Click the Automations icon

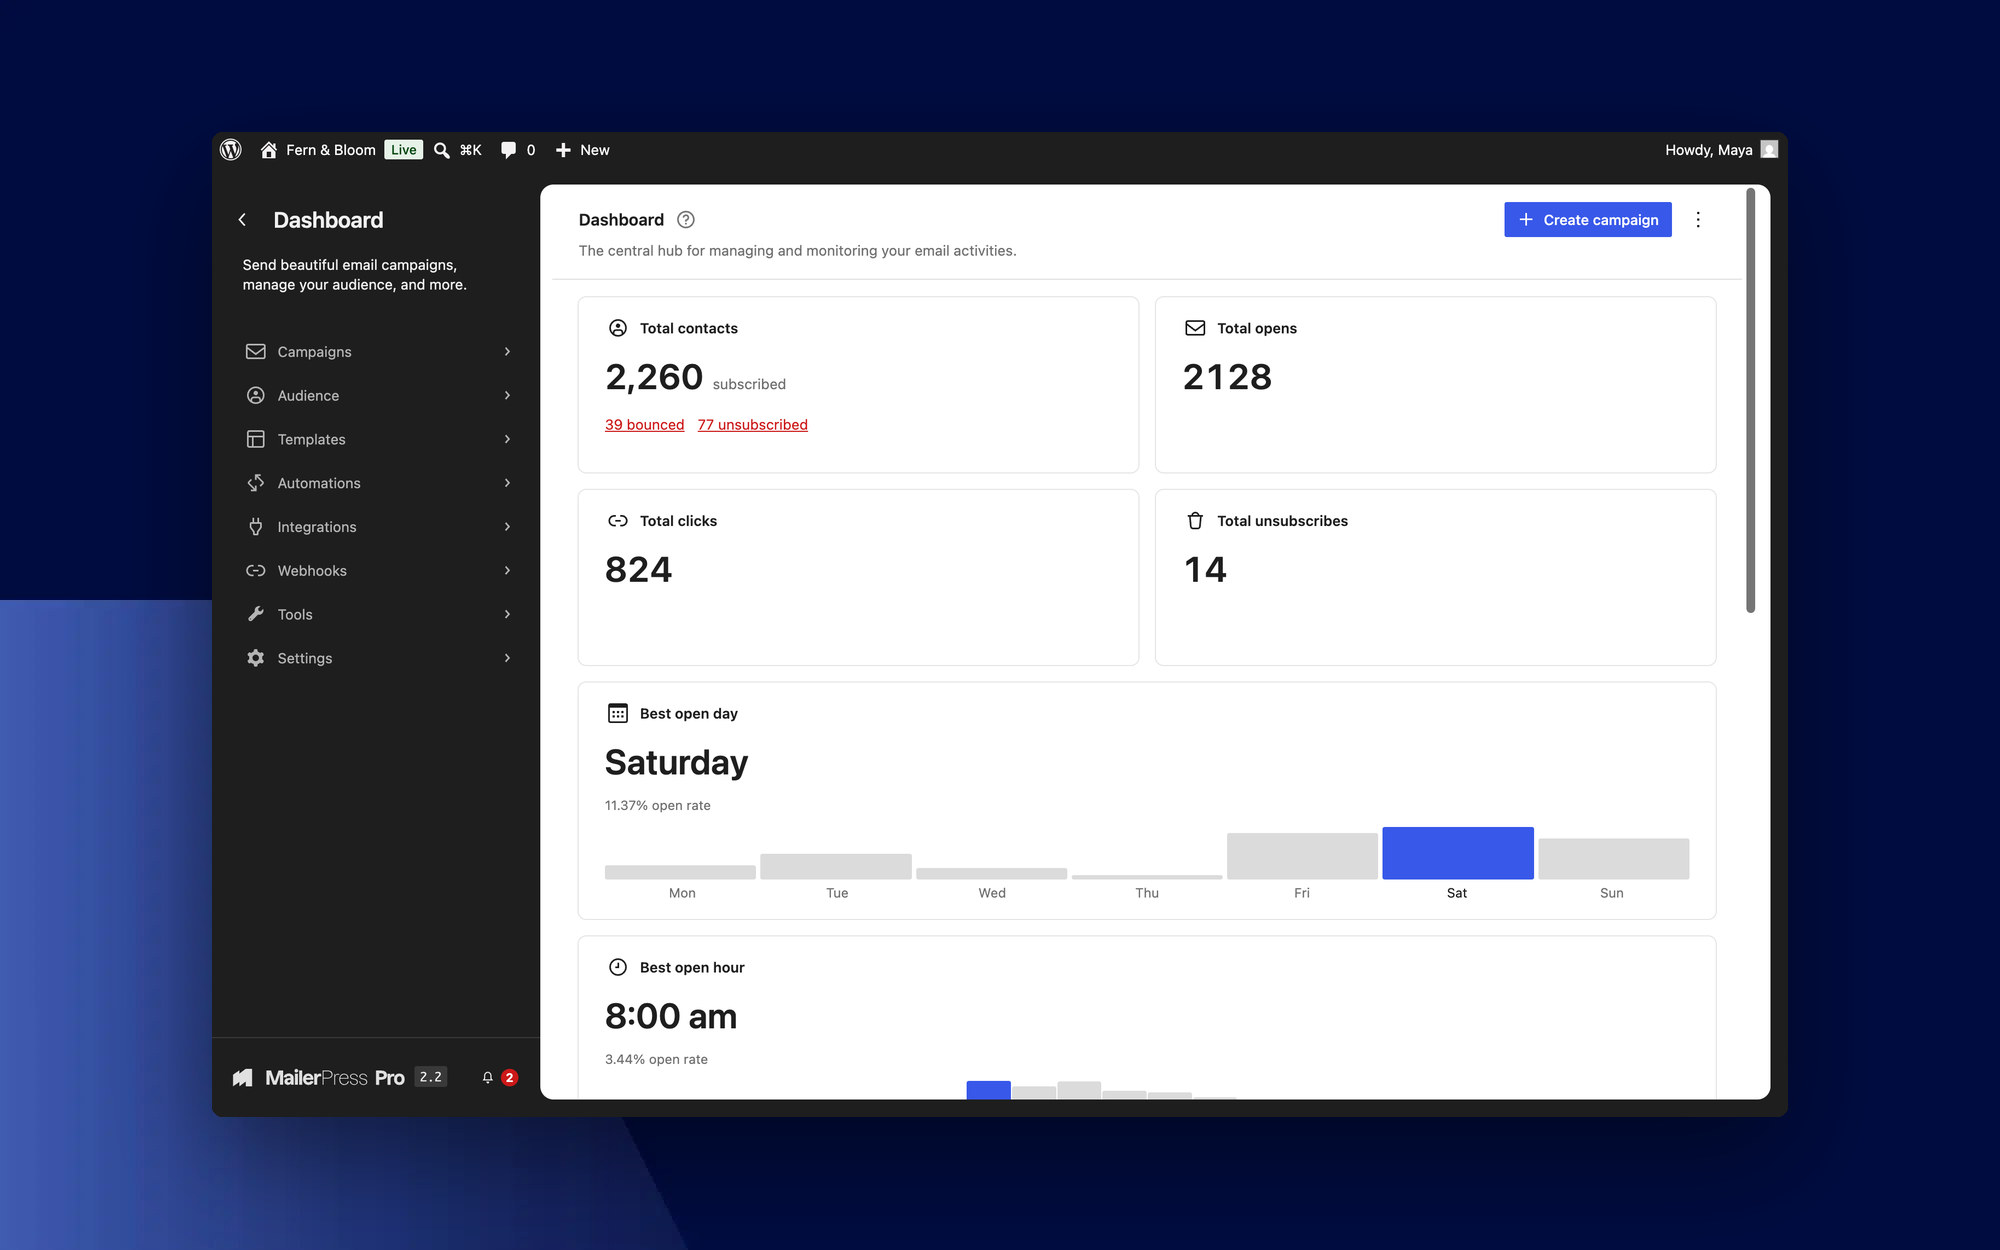click(256, 483)
